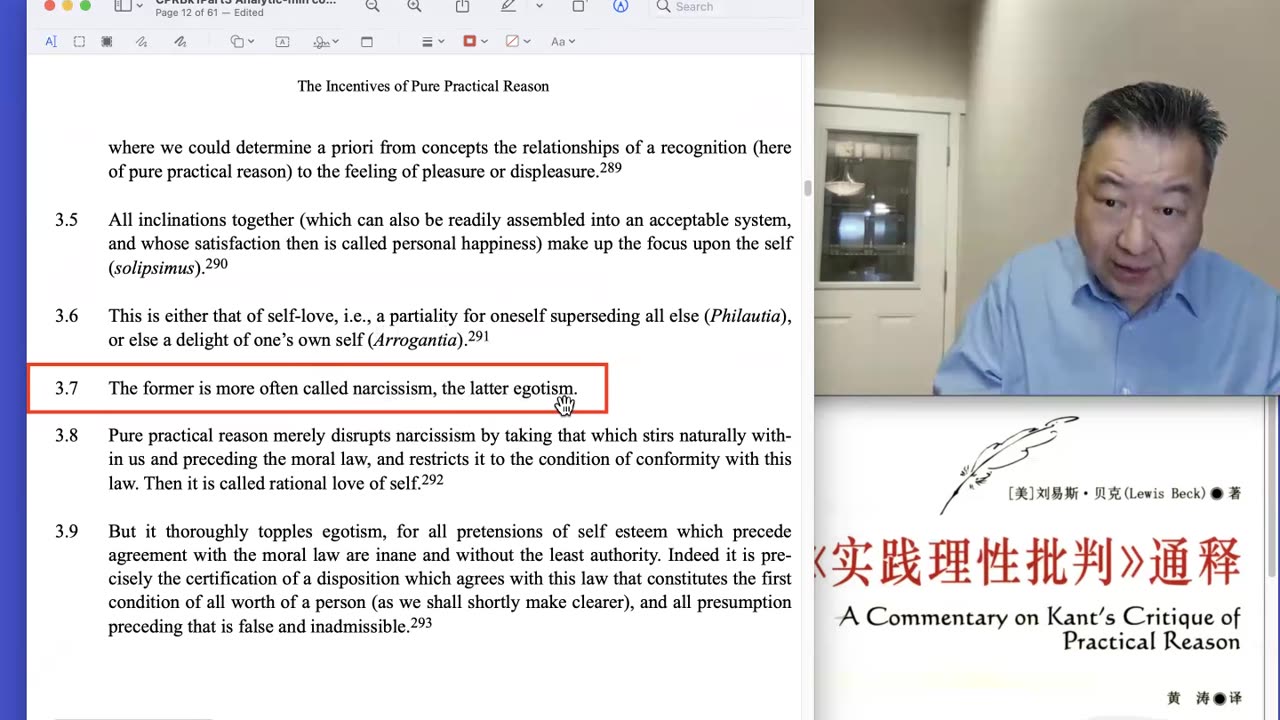The height and width of the screenshot is (720, 1280).
Task: Click paragraph number 3.5
Action: tap(66, 220)
